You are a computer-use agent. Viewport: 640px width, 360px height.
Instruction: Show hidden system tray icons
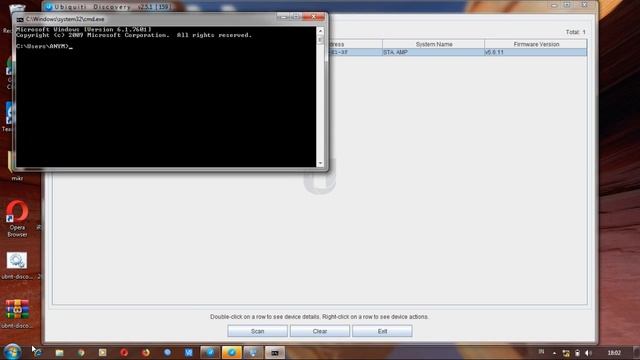(x=554, y=353)
